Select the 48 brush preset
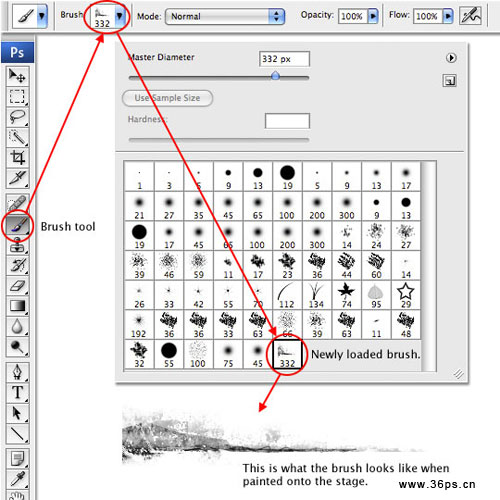This screenshot has height=500, width=500. (x=406, y=325)
